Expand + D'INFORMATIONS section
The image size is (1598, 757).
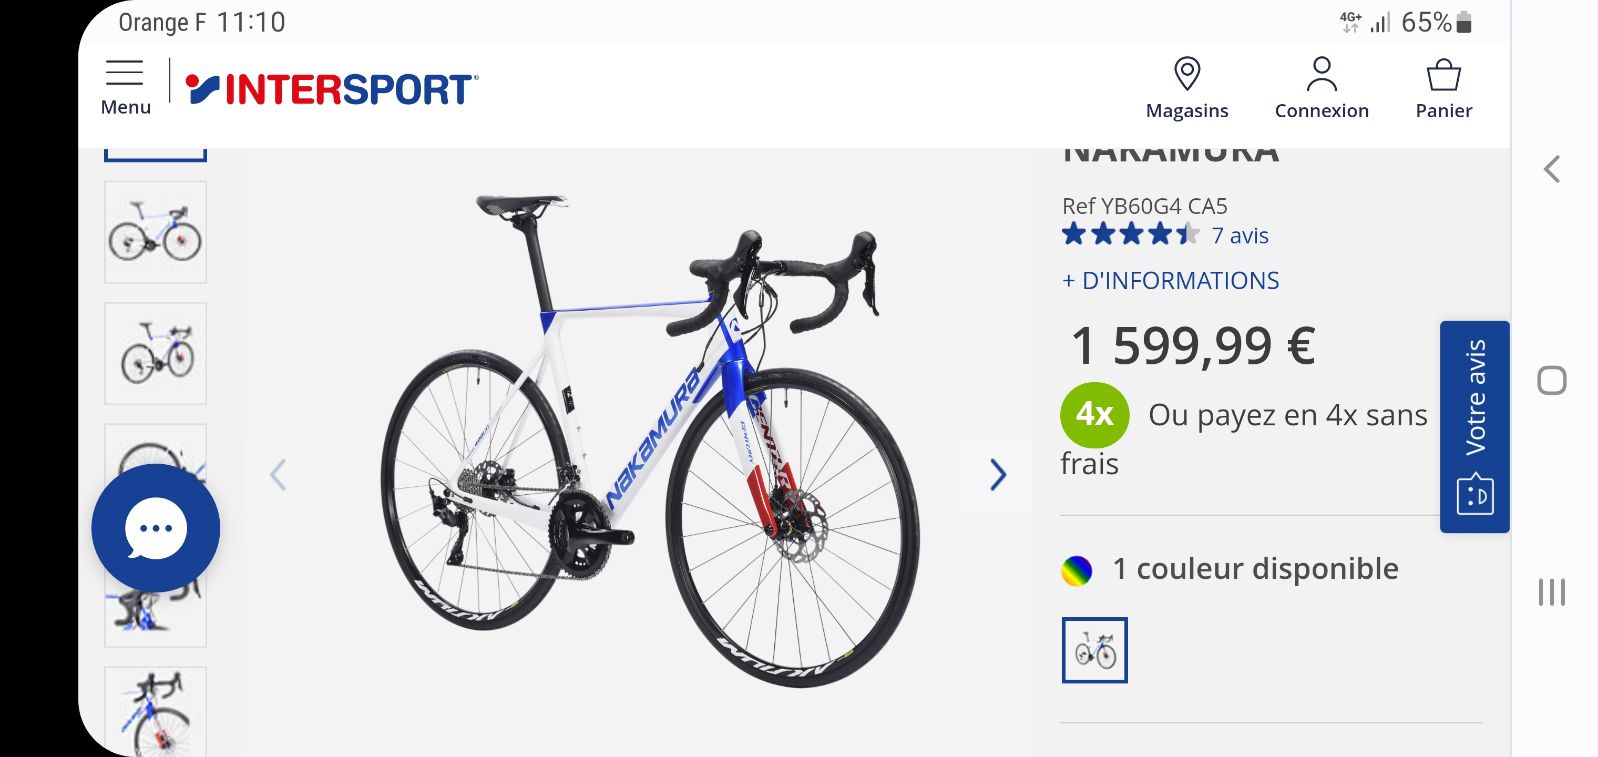click(1170, 281)
